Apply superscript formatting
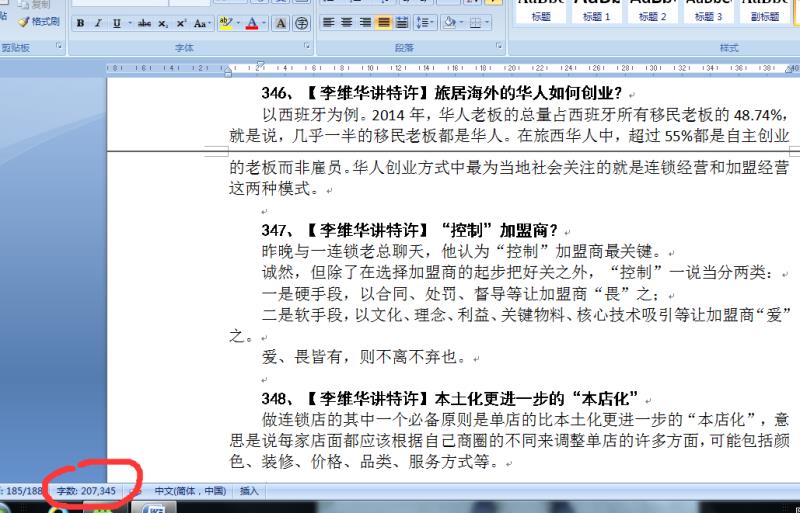 click(181, 23)
